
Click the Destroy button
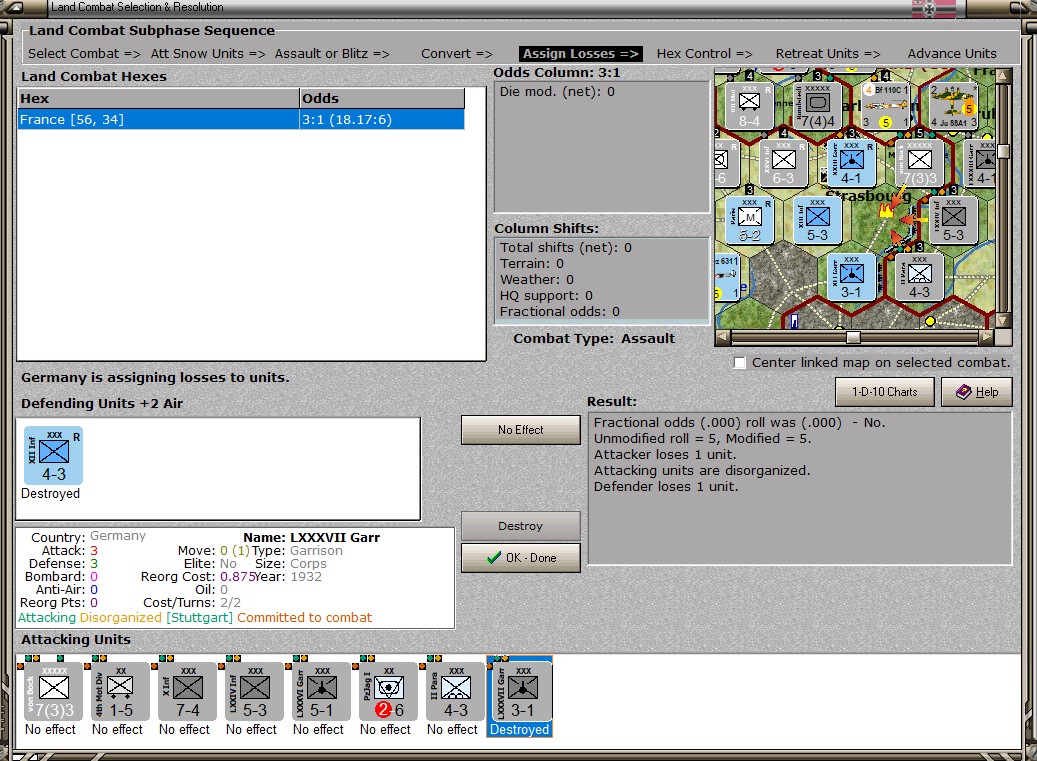pos(520,526)
